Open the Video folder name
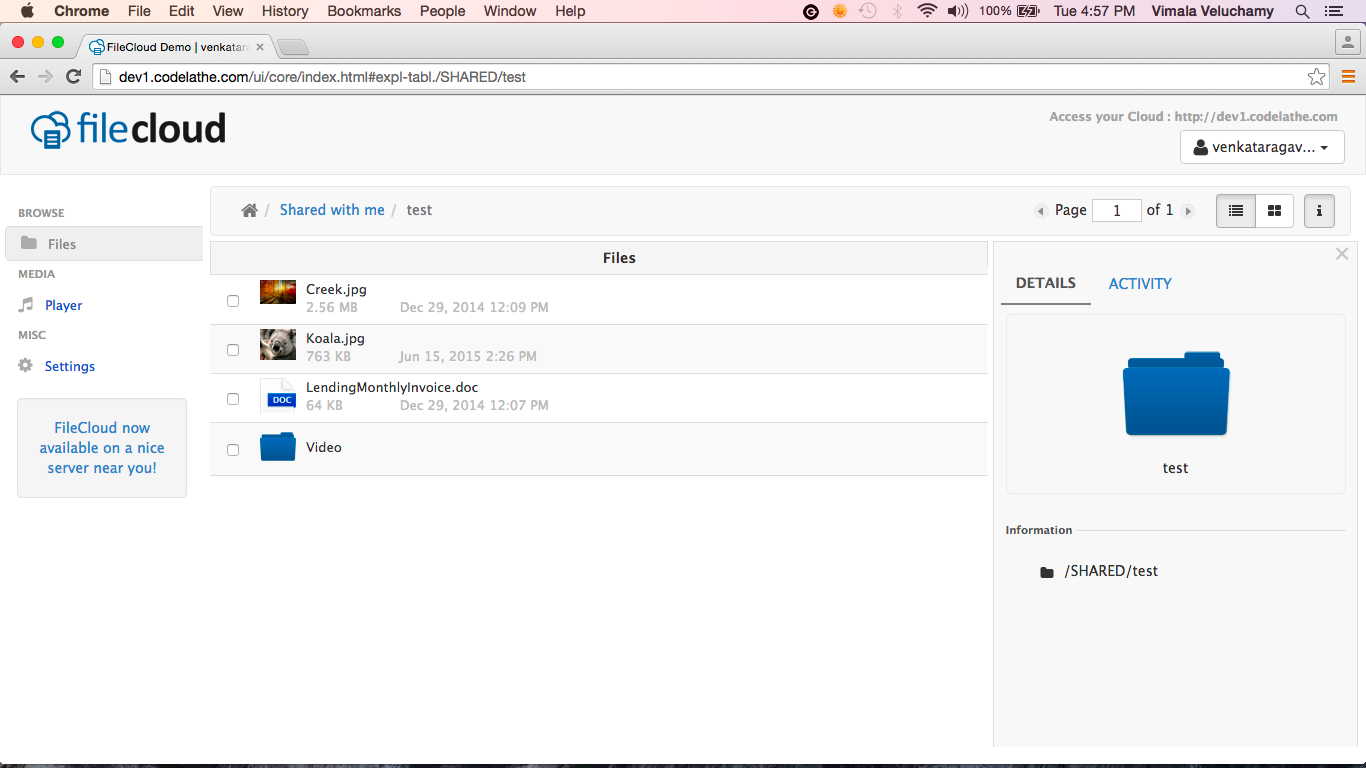 [324, 447]
